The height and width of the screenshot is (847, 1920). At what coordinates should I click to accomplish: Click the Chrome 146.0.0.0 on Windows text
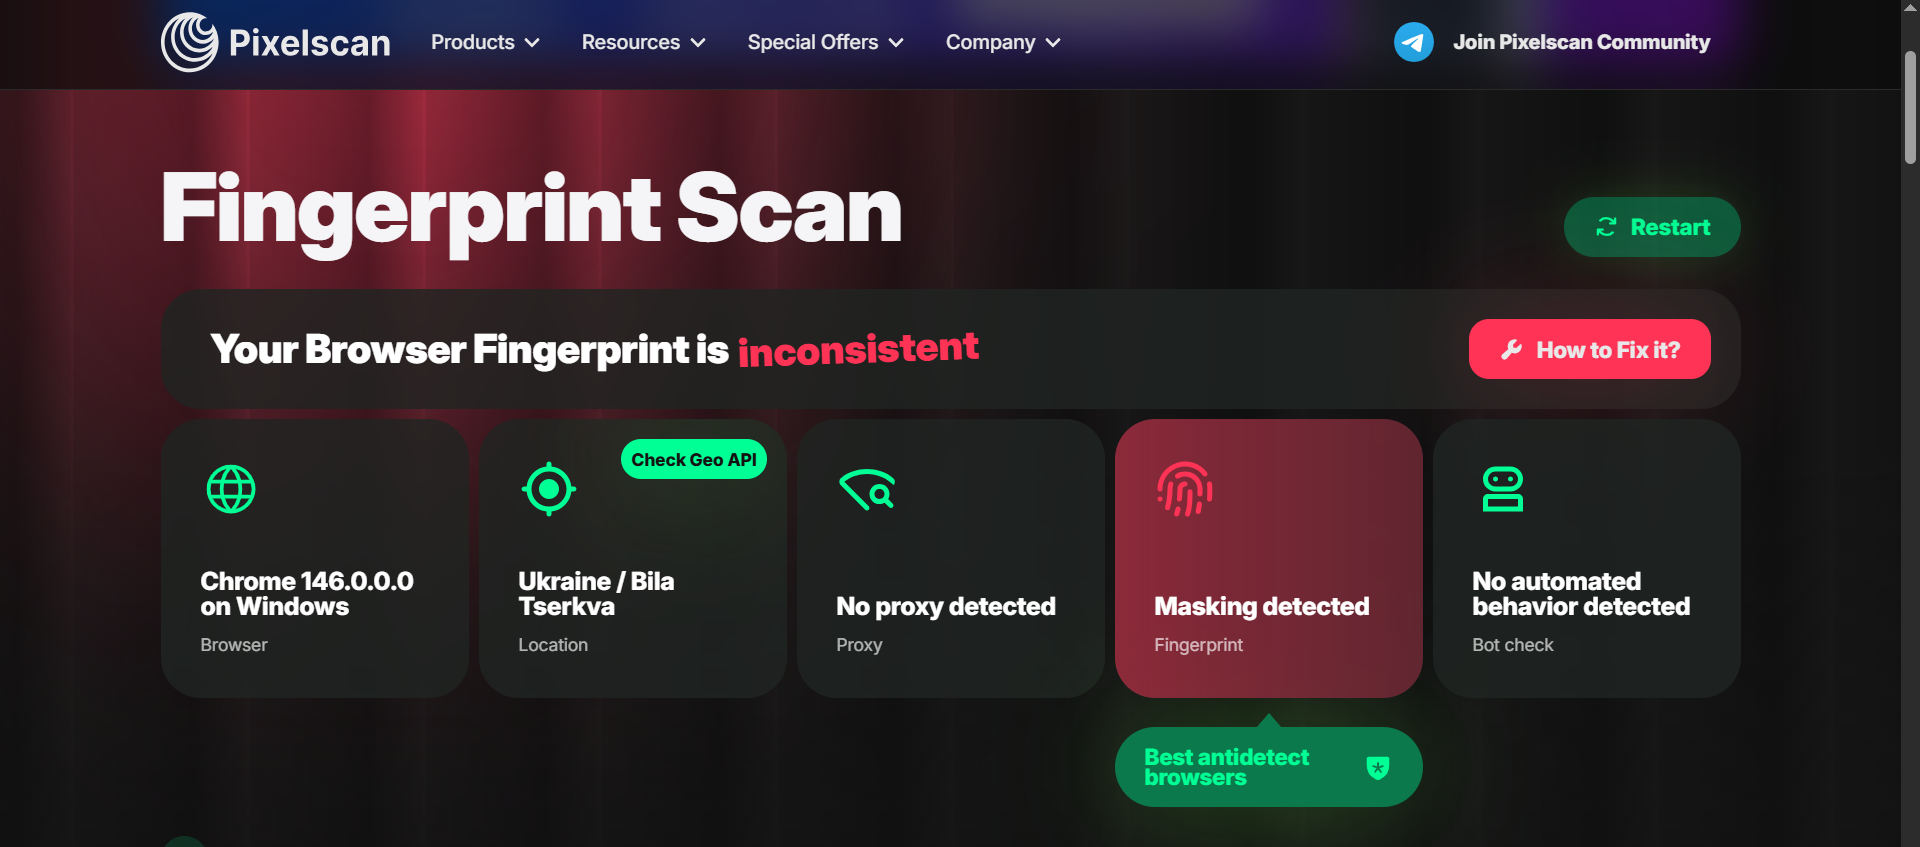pyautogui.click(x=307, y=594)
